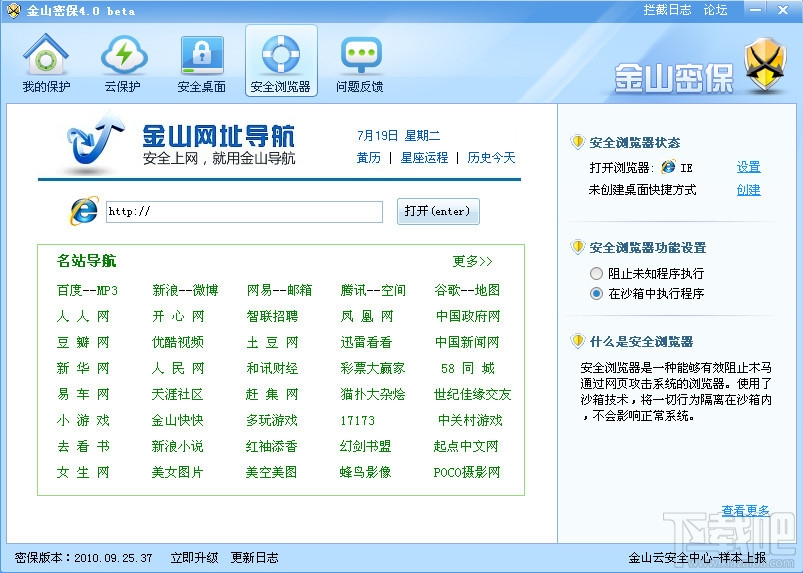
Task: Open the 起点中文网 site link
Action: (466, 446)
